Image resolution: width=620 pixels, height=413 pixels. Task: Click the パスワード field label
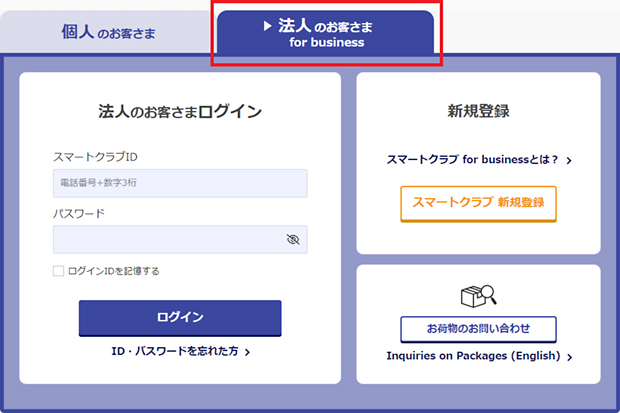point(79,214)
